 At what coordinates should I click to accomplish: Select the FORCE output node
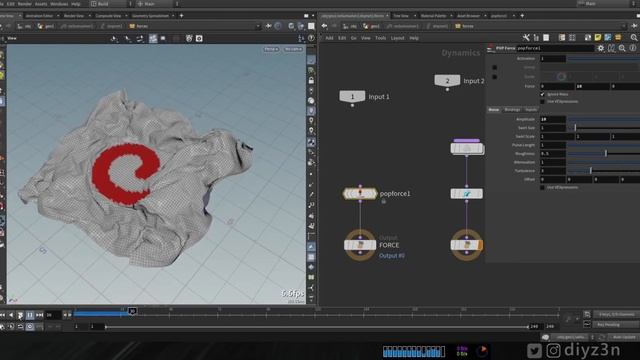[x=360, y=245]
